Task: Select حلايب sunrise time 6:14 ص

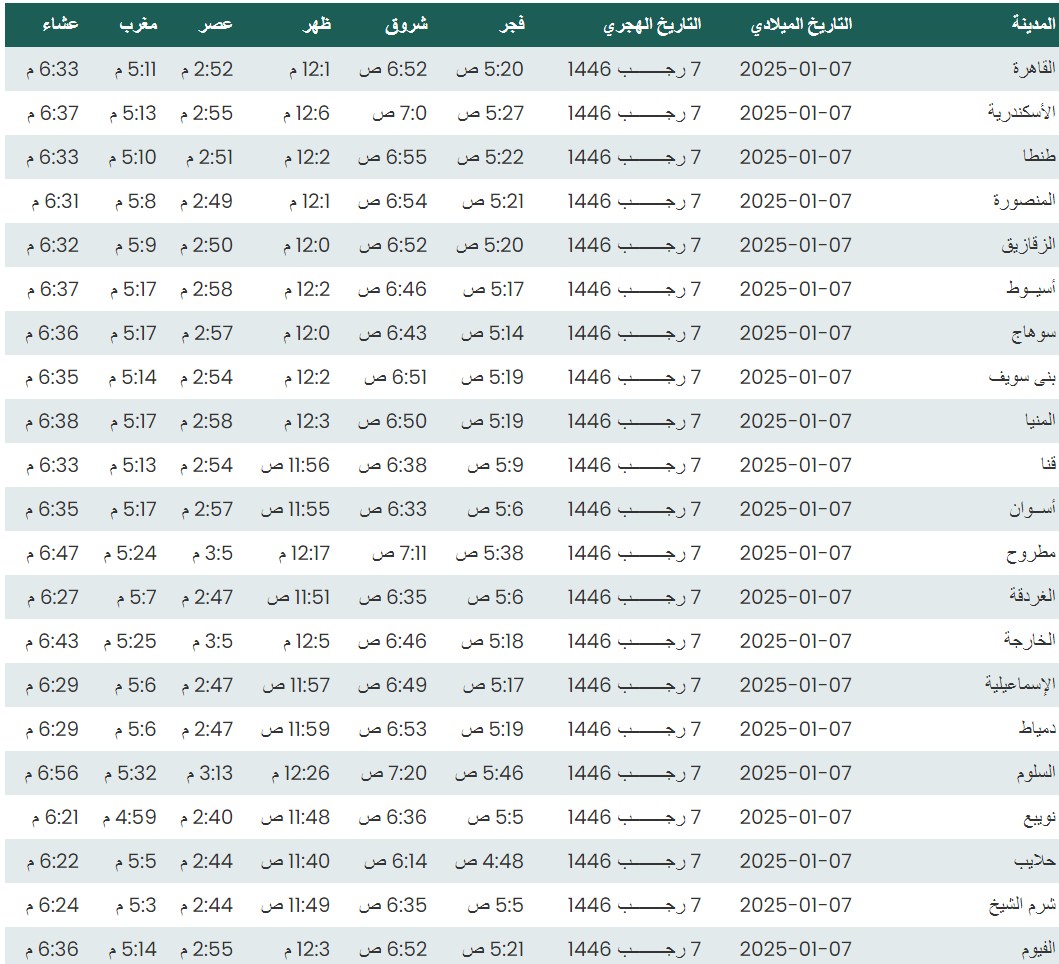Action: [x=393, y=861]
